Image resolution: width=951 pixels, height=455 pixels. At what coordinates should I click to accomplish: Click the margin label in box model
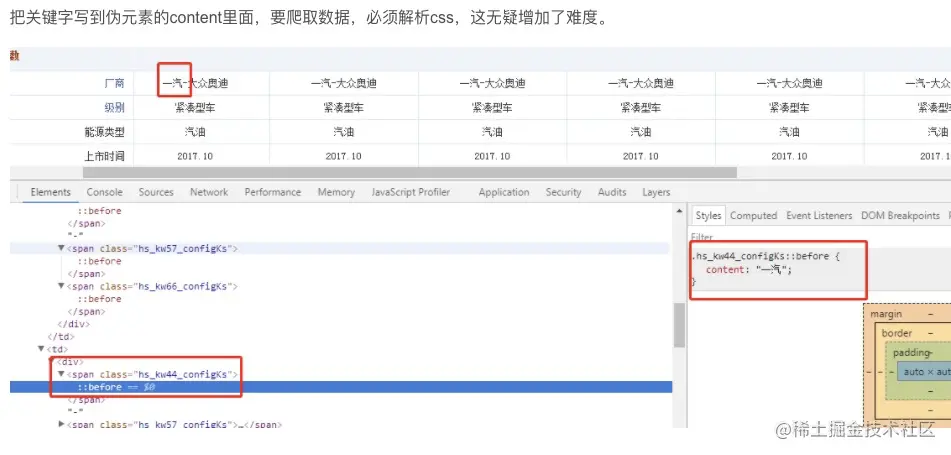coord(886,314)
